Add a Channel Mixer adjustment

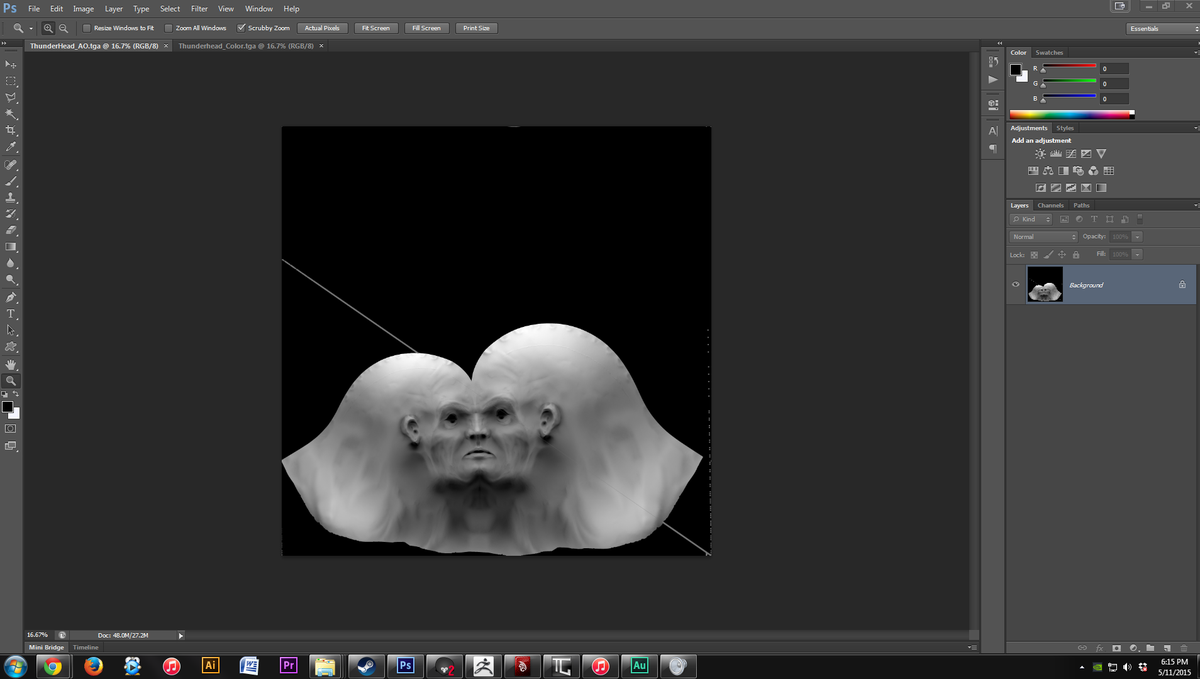click(1093, 171)
